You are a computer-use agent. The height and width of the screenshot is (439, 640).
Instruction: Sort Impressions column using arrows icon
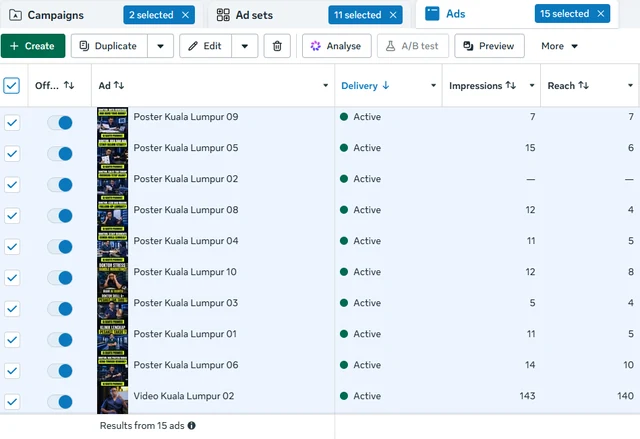511,85
